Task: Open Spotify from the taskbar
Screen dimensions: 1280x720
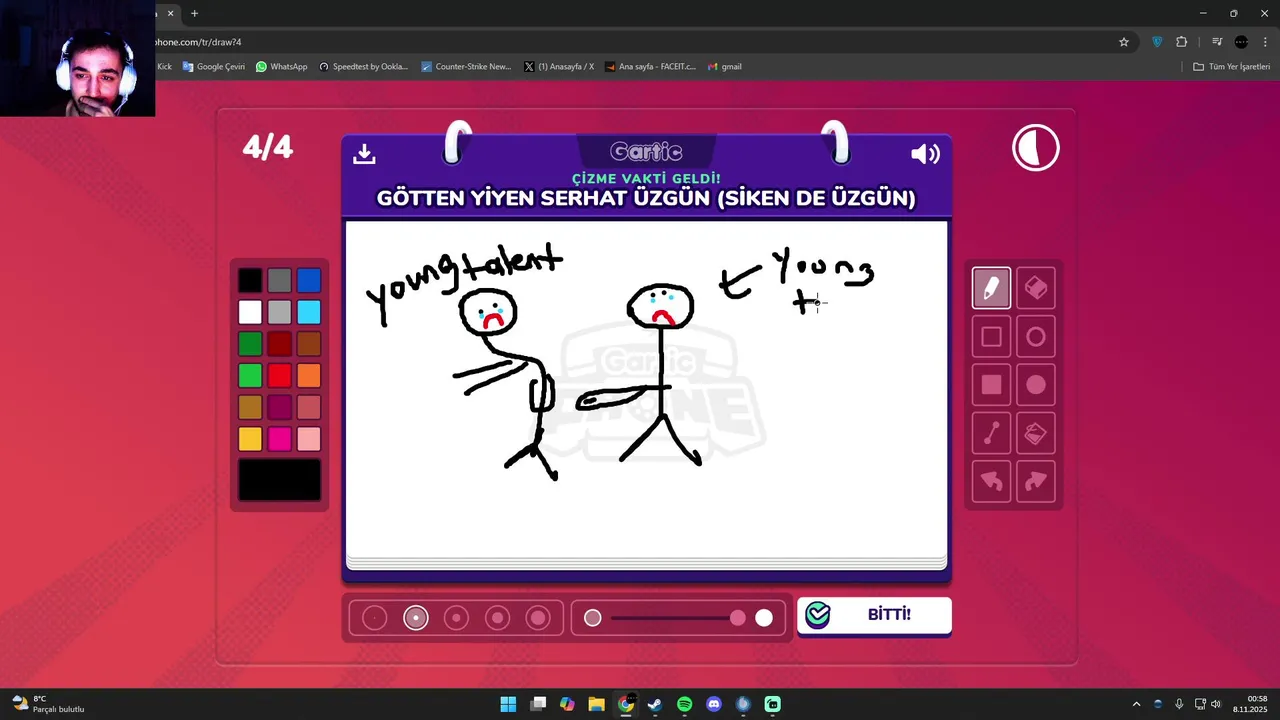Action: (684, 704)
